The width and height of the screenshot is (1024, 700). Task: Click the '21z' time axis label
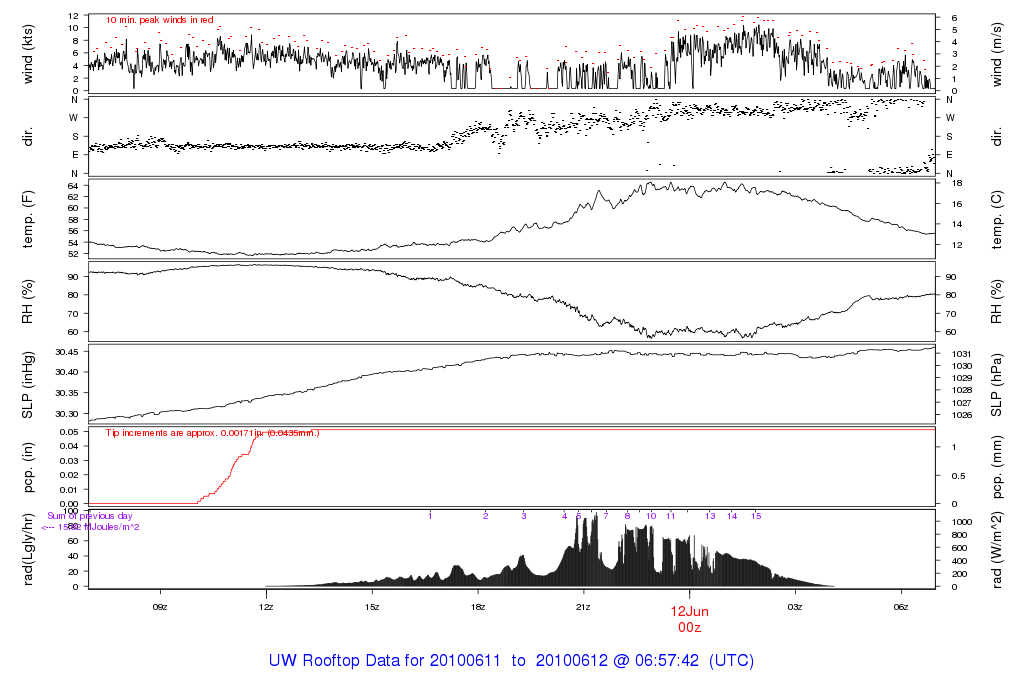coord(583,607)
